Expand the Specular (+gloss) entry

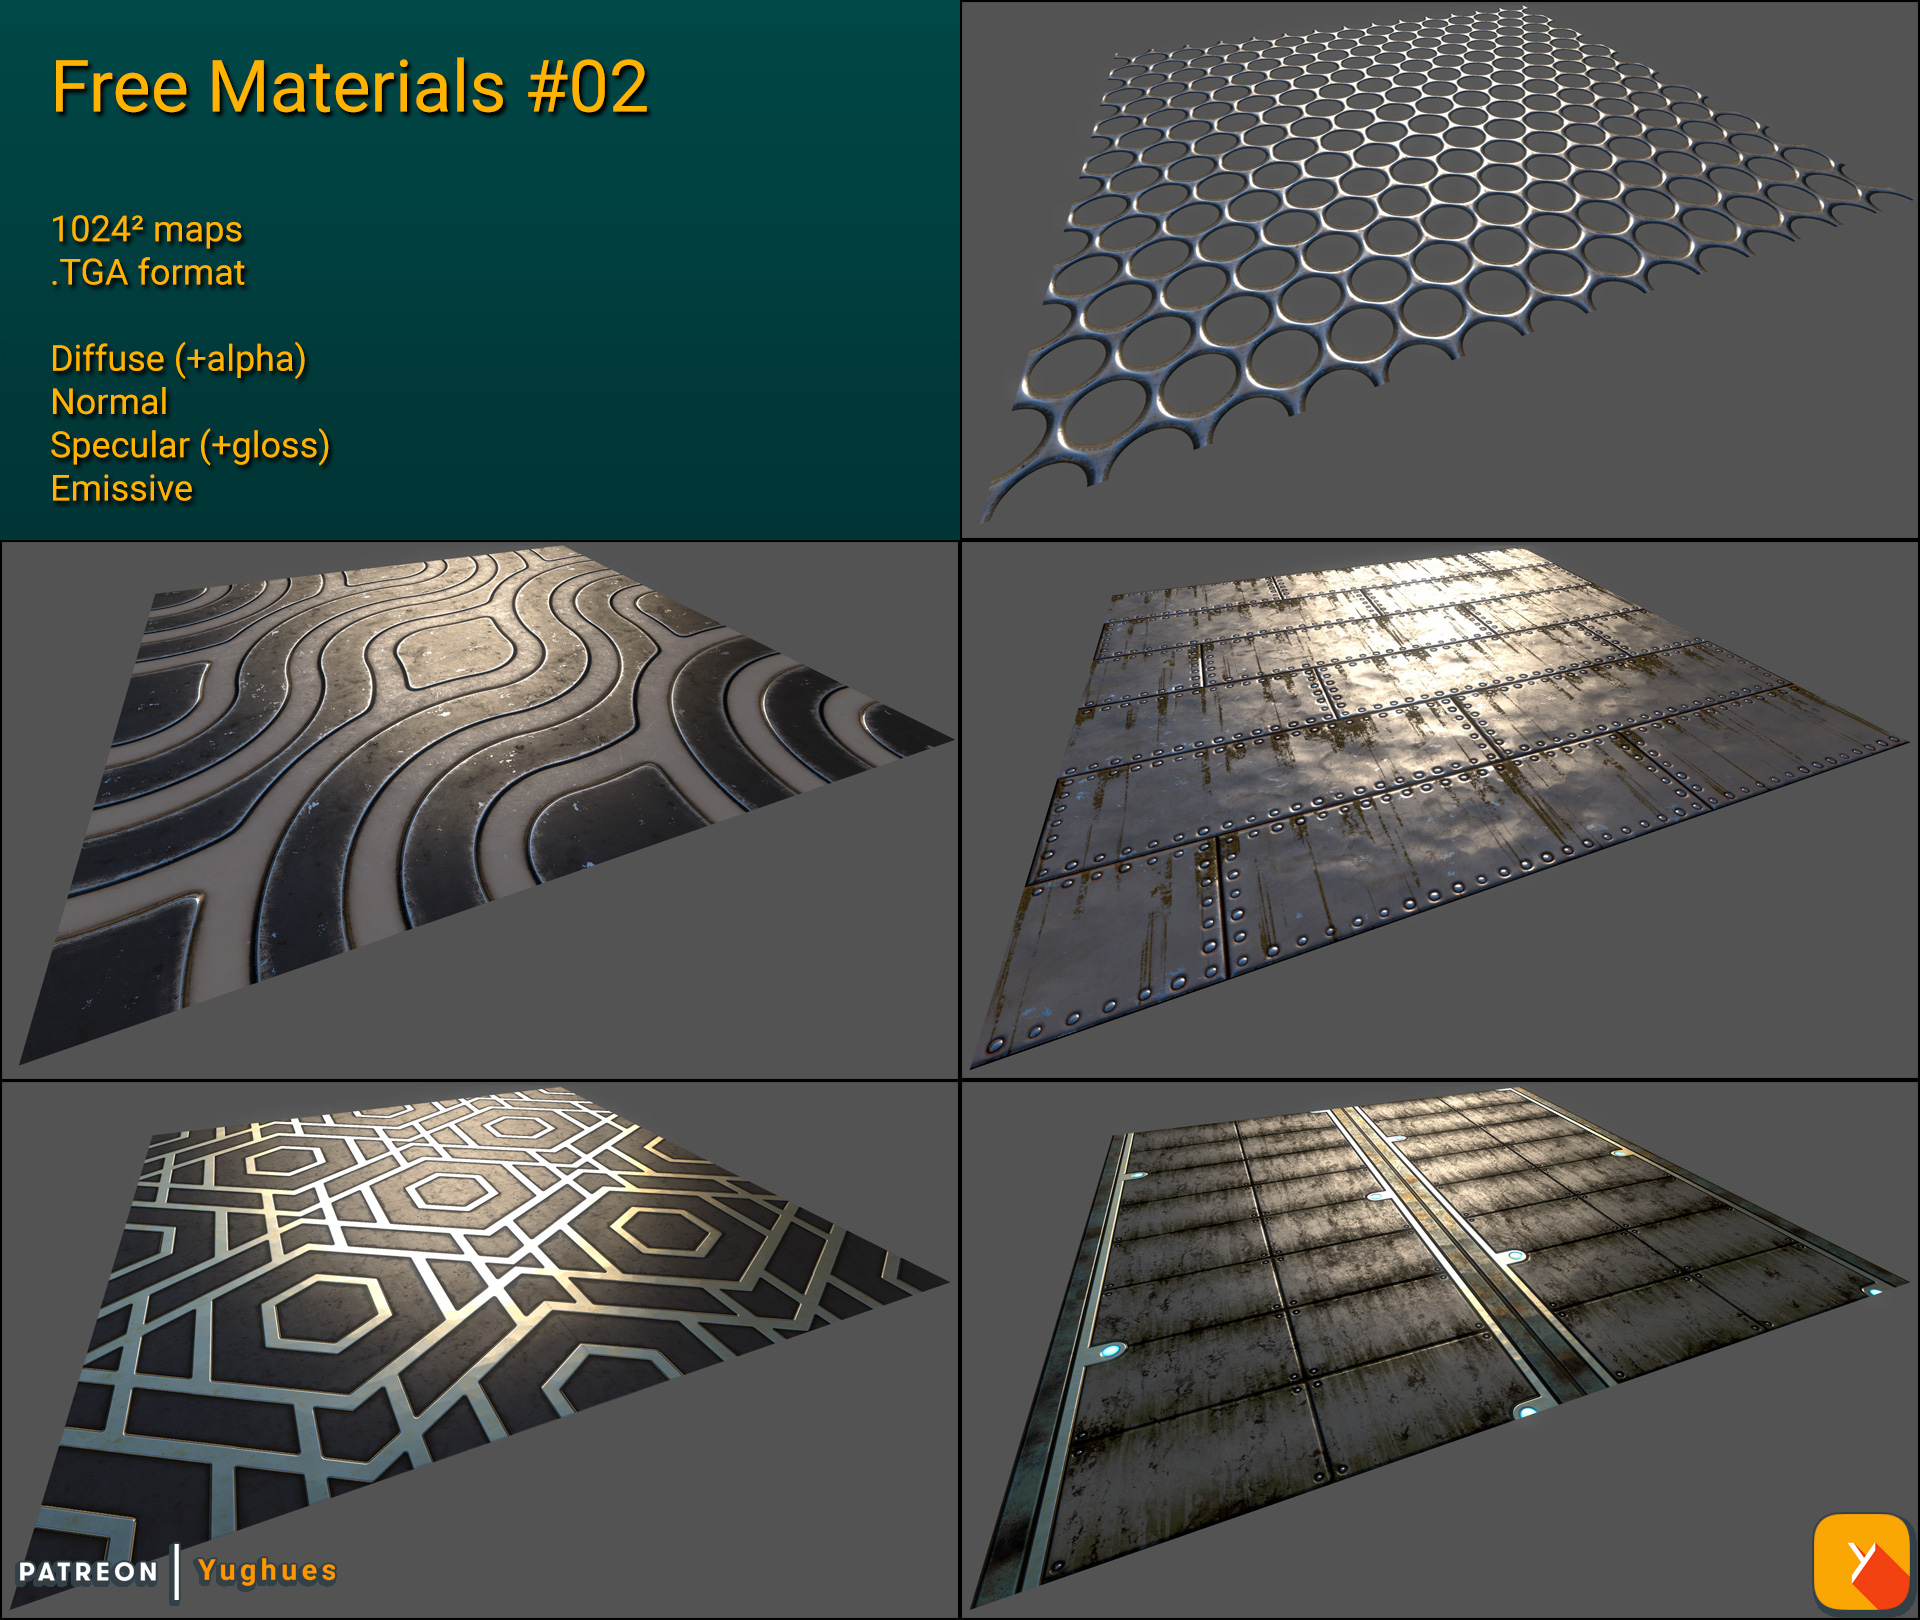click(x=190, y=446)
